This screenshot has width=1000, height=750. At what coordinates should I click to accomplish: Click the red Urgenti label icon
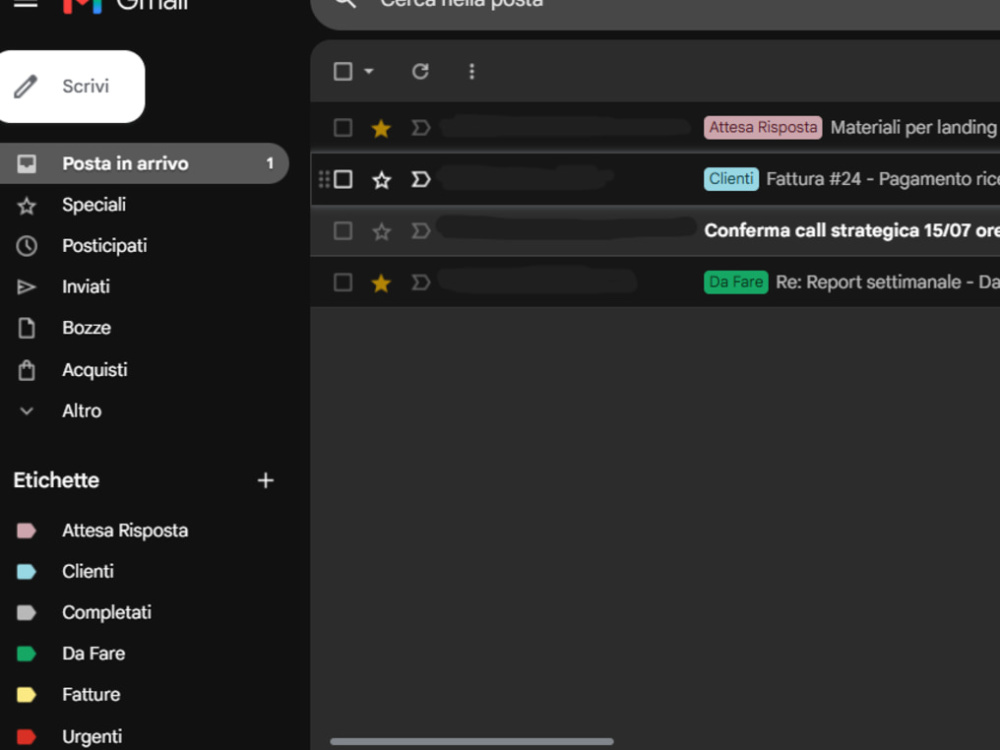[26, 737]
